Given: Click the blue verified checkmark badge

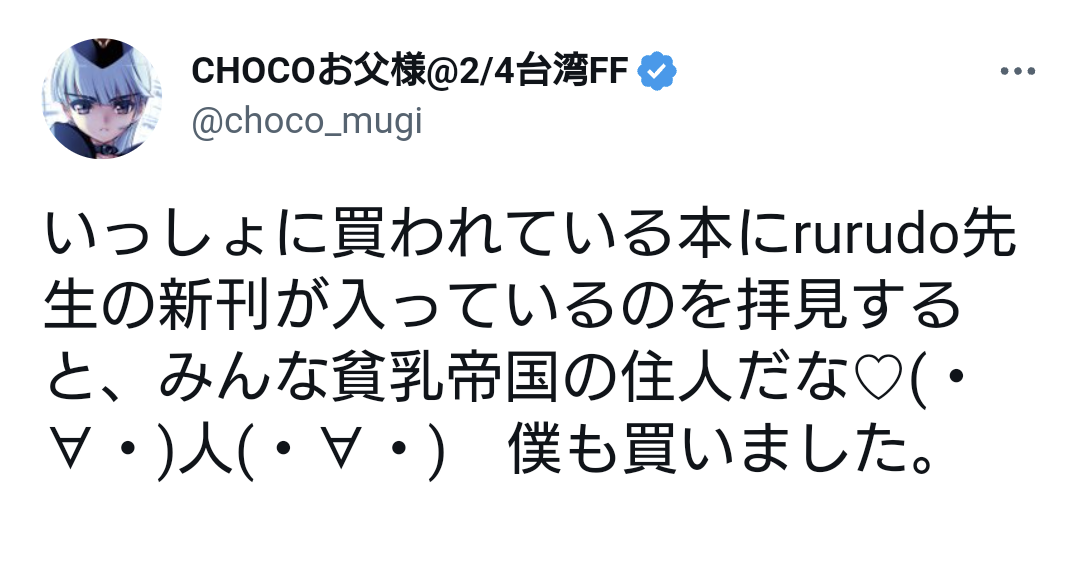Looking at the screenshot, I should [x=658, y=71].
